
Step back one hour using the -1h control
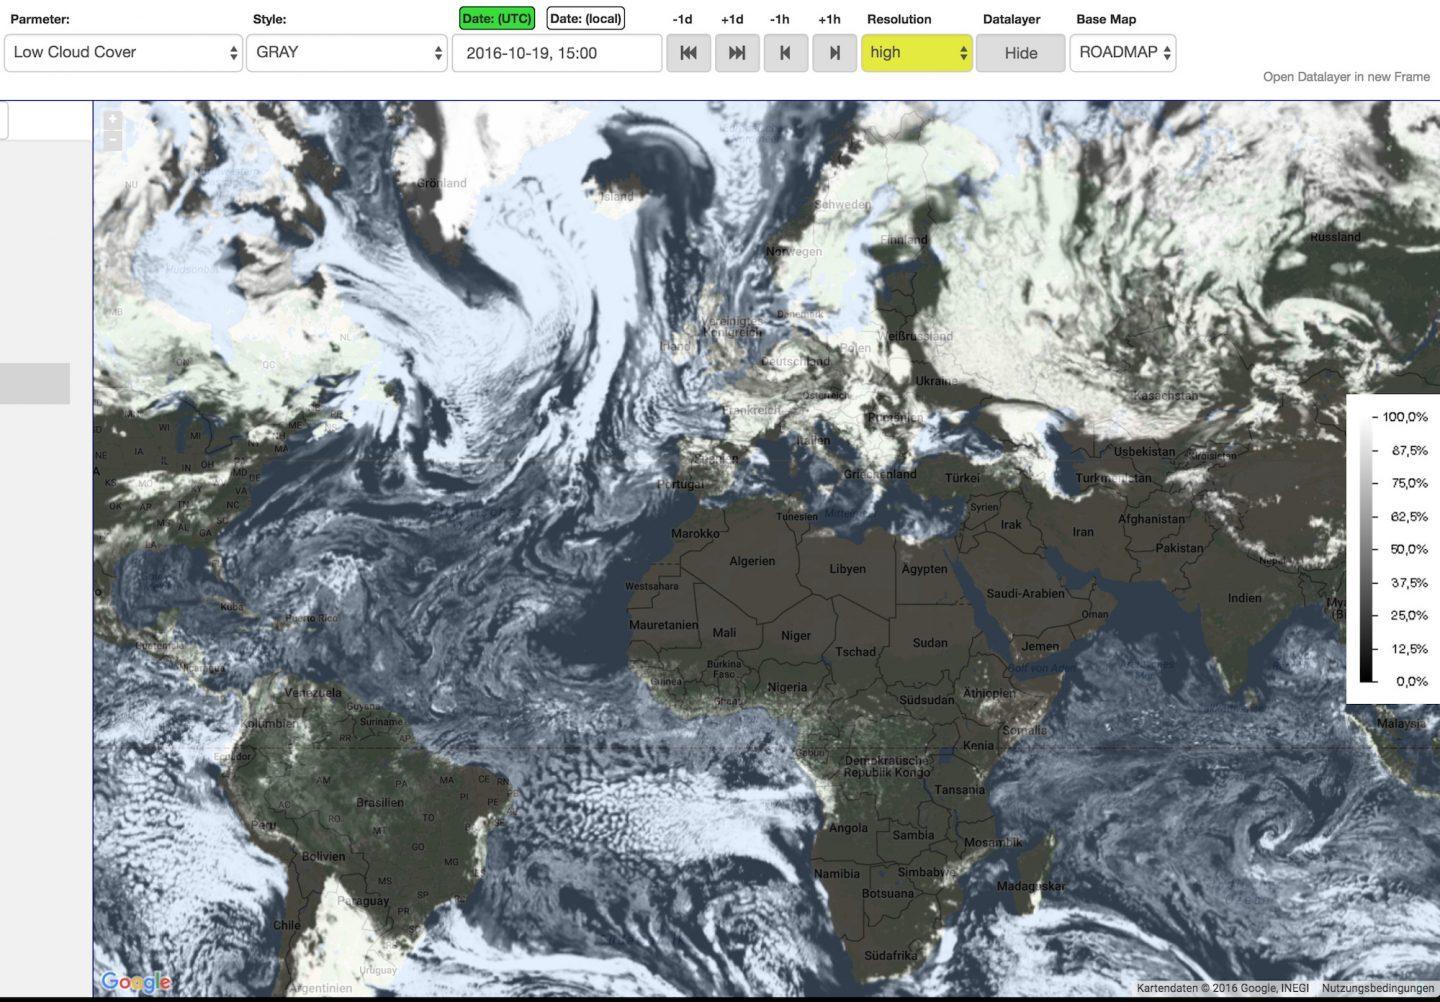(785, 52)
